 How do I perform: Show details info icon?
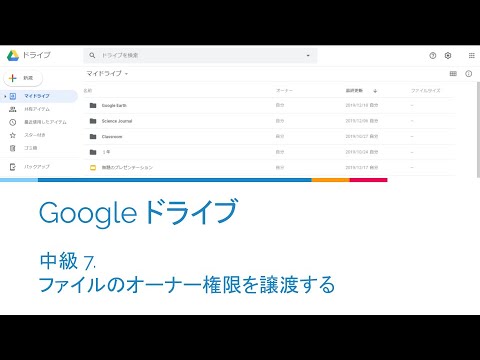[469, 74]
